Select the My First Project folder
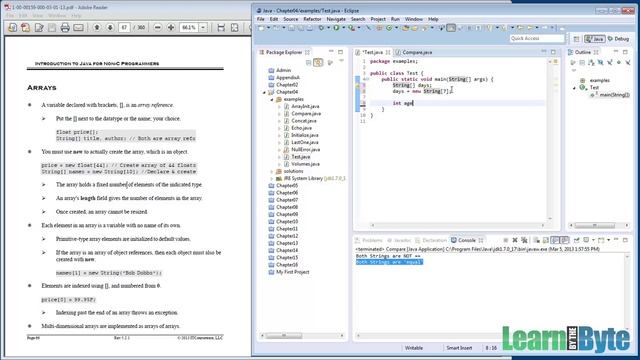Viewport: 640px width, 360px height. tap(292, 272)
